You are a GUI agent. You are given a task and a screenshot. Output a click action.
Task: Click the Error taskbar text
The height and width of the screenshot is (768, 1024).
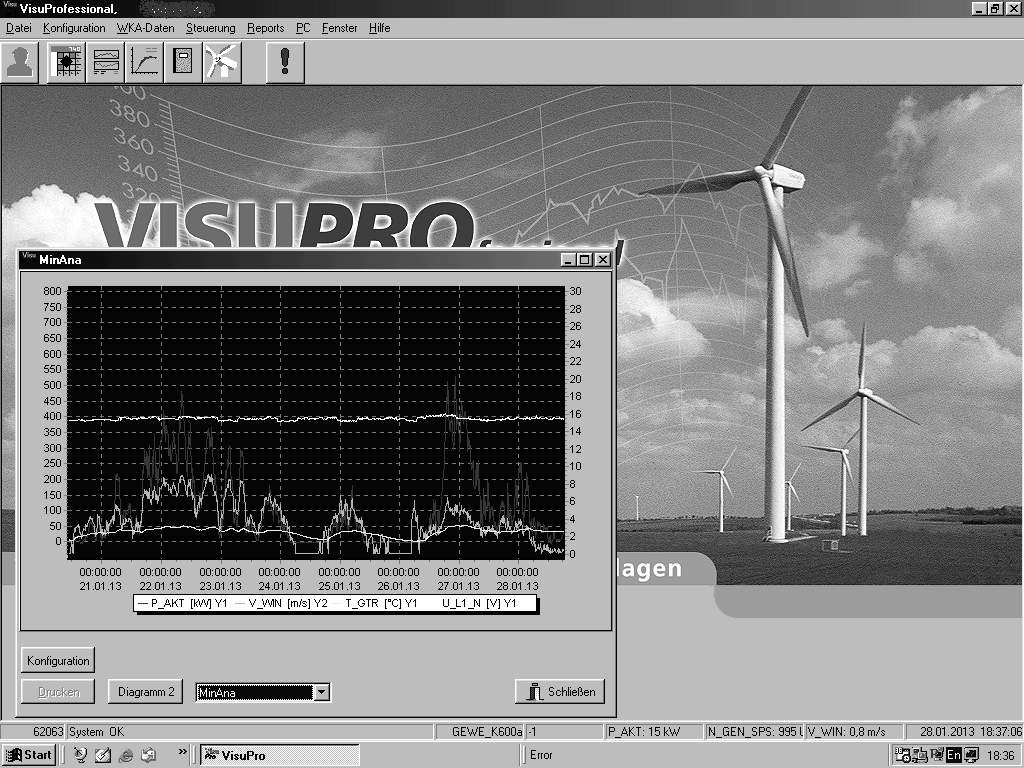[x=541, y=755]
